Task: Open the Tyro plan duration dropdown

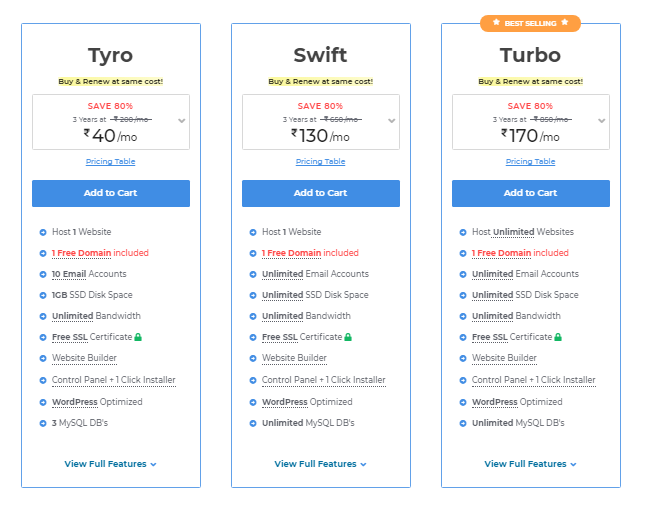Action: (181, 120)
